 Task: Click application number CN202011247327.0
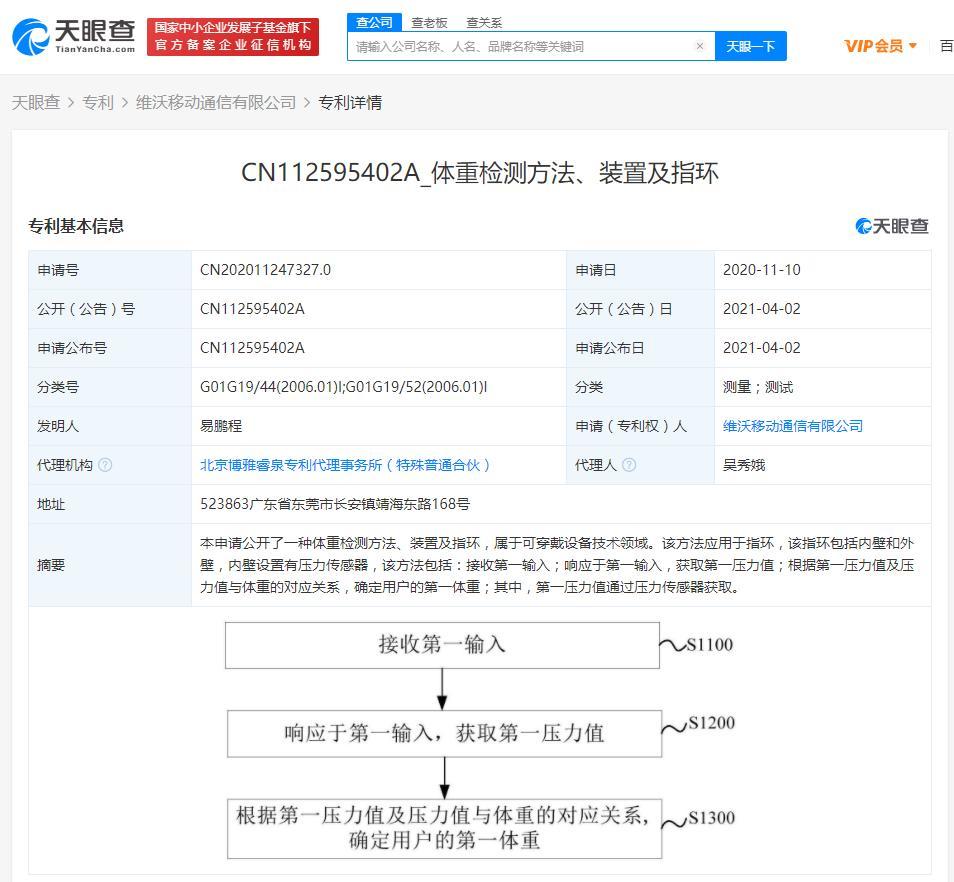tap(265, 270)
